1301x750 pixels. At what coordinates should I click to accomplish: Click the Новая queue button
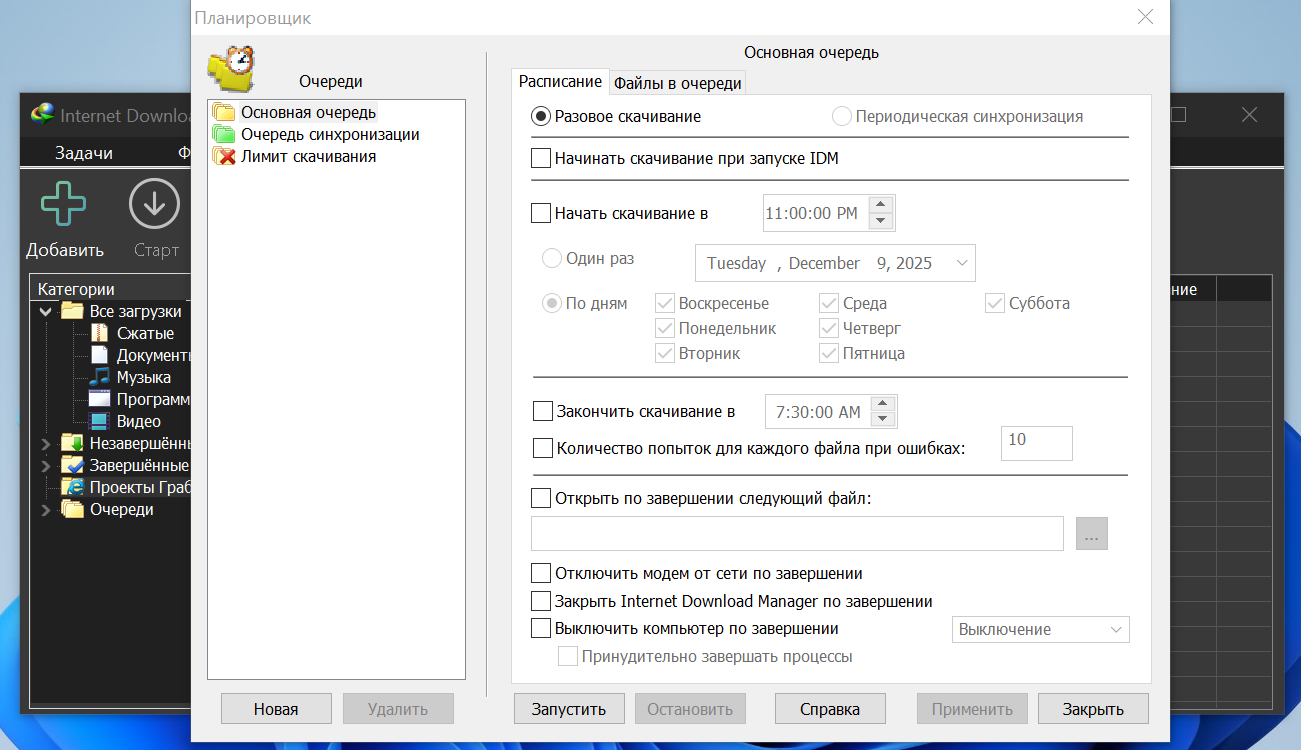[x=275, y=709]
